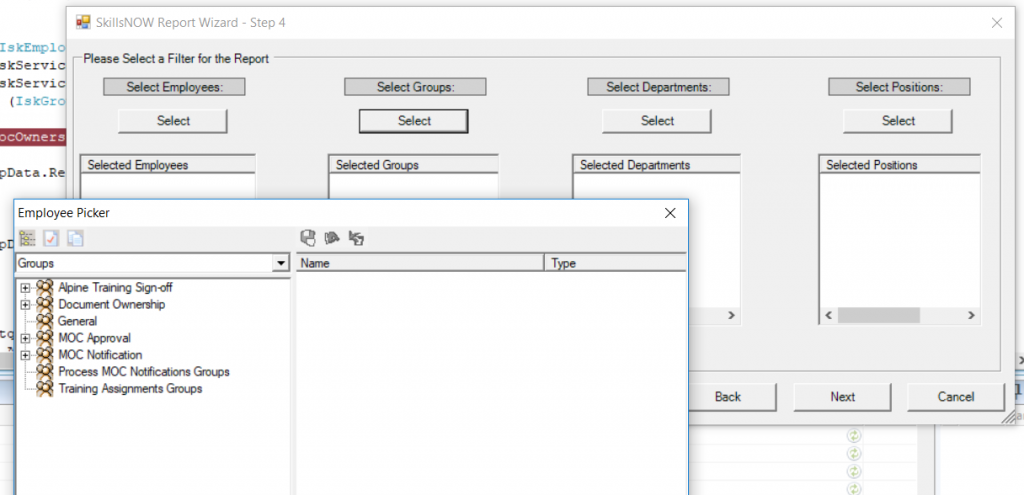Click right scroll arrow in Selected Positions list
The height and width of the screenshot is (495, 1024).
971,315
